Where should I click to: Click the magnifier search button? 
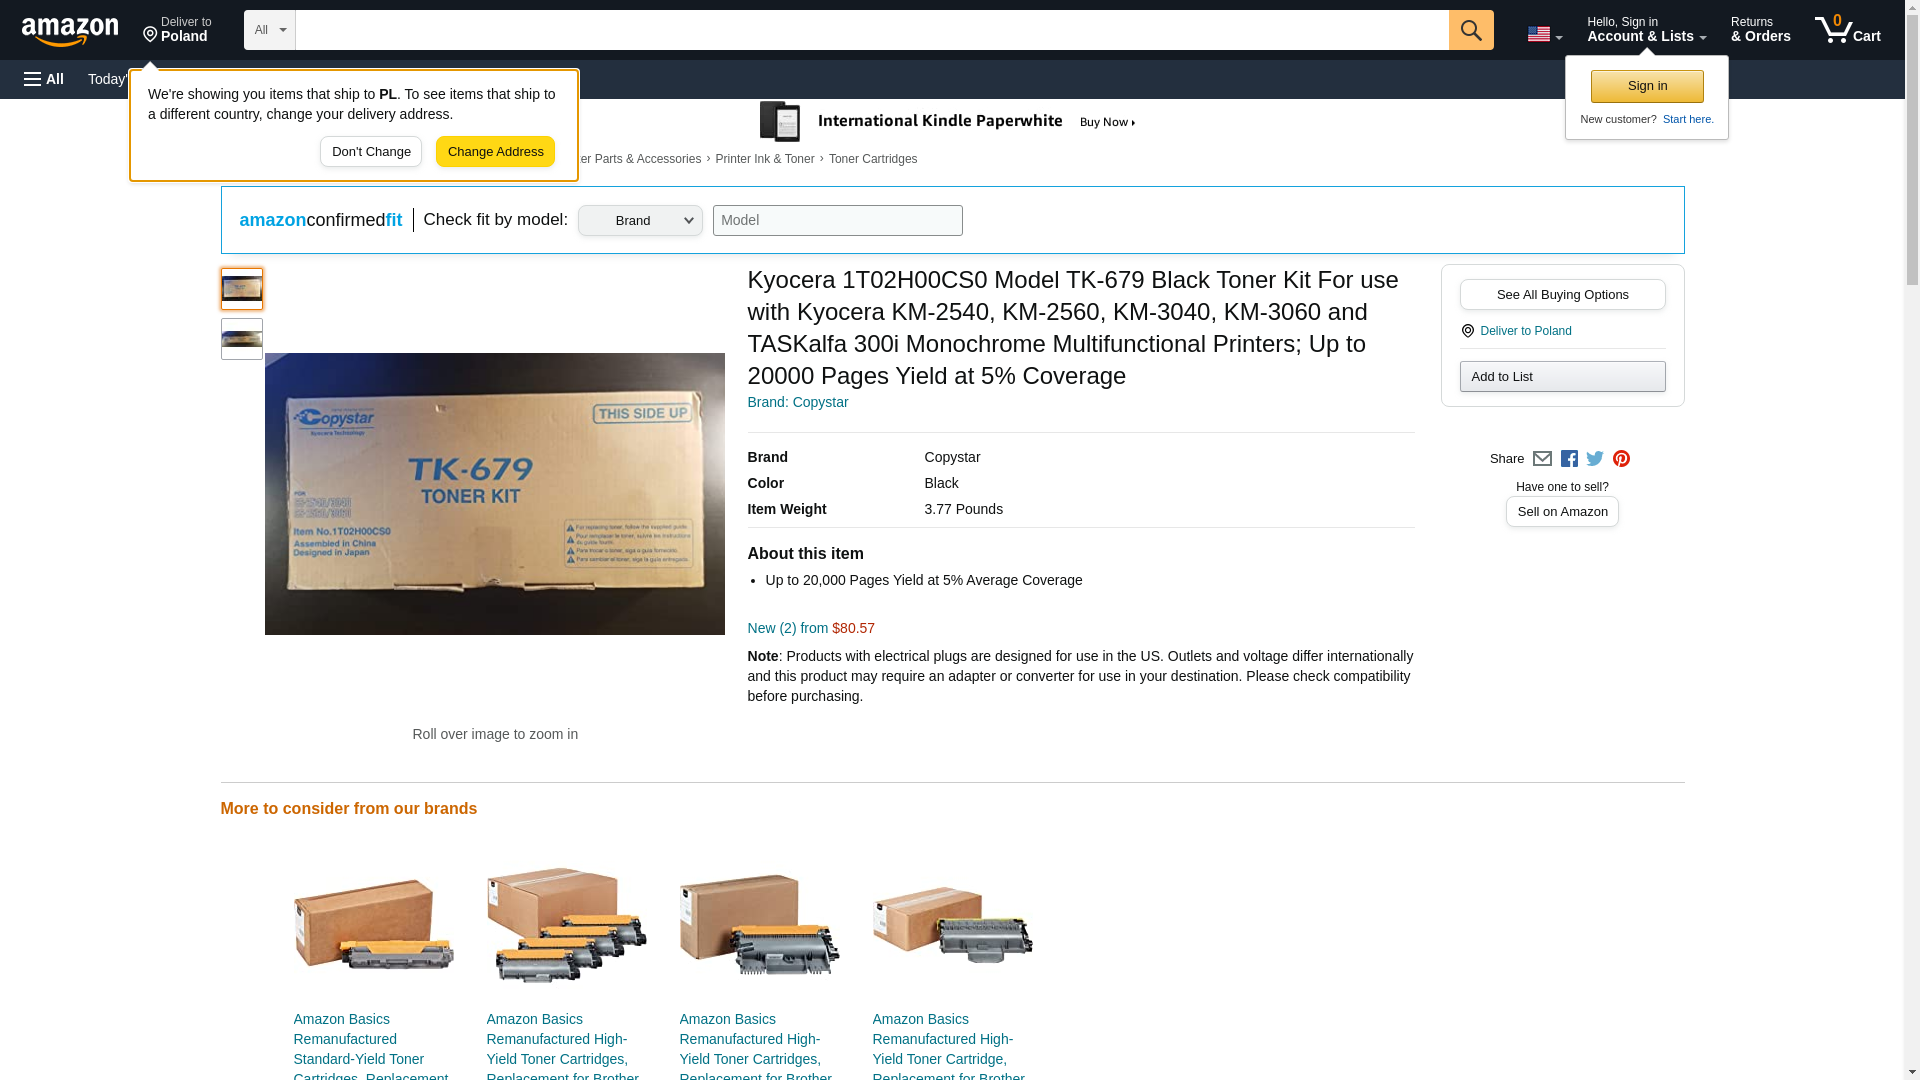click(1471, 30)
